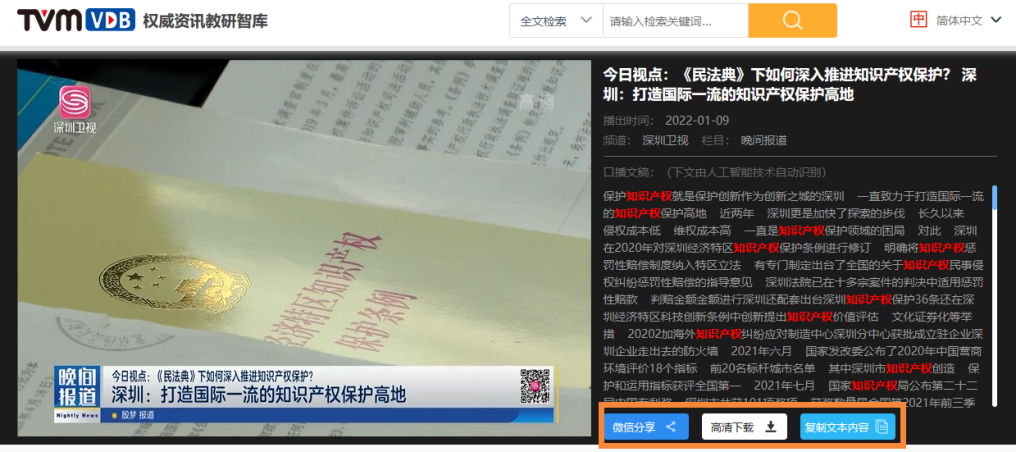Click the 殷梦 报道 reporter caption
This screenshot has width=1016, height=452.
pyautogui.click(x=135, y=415)
